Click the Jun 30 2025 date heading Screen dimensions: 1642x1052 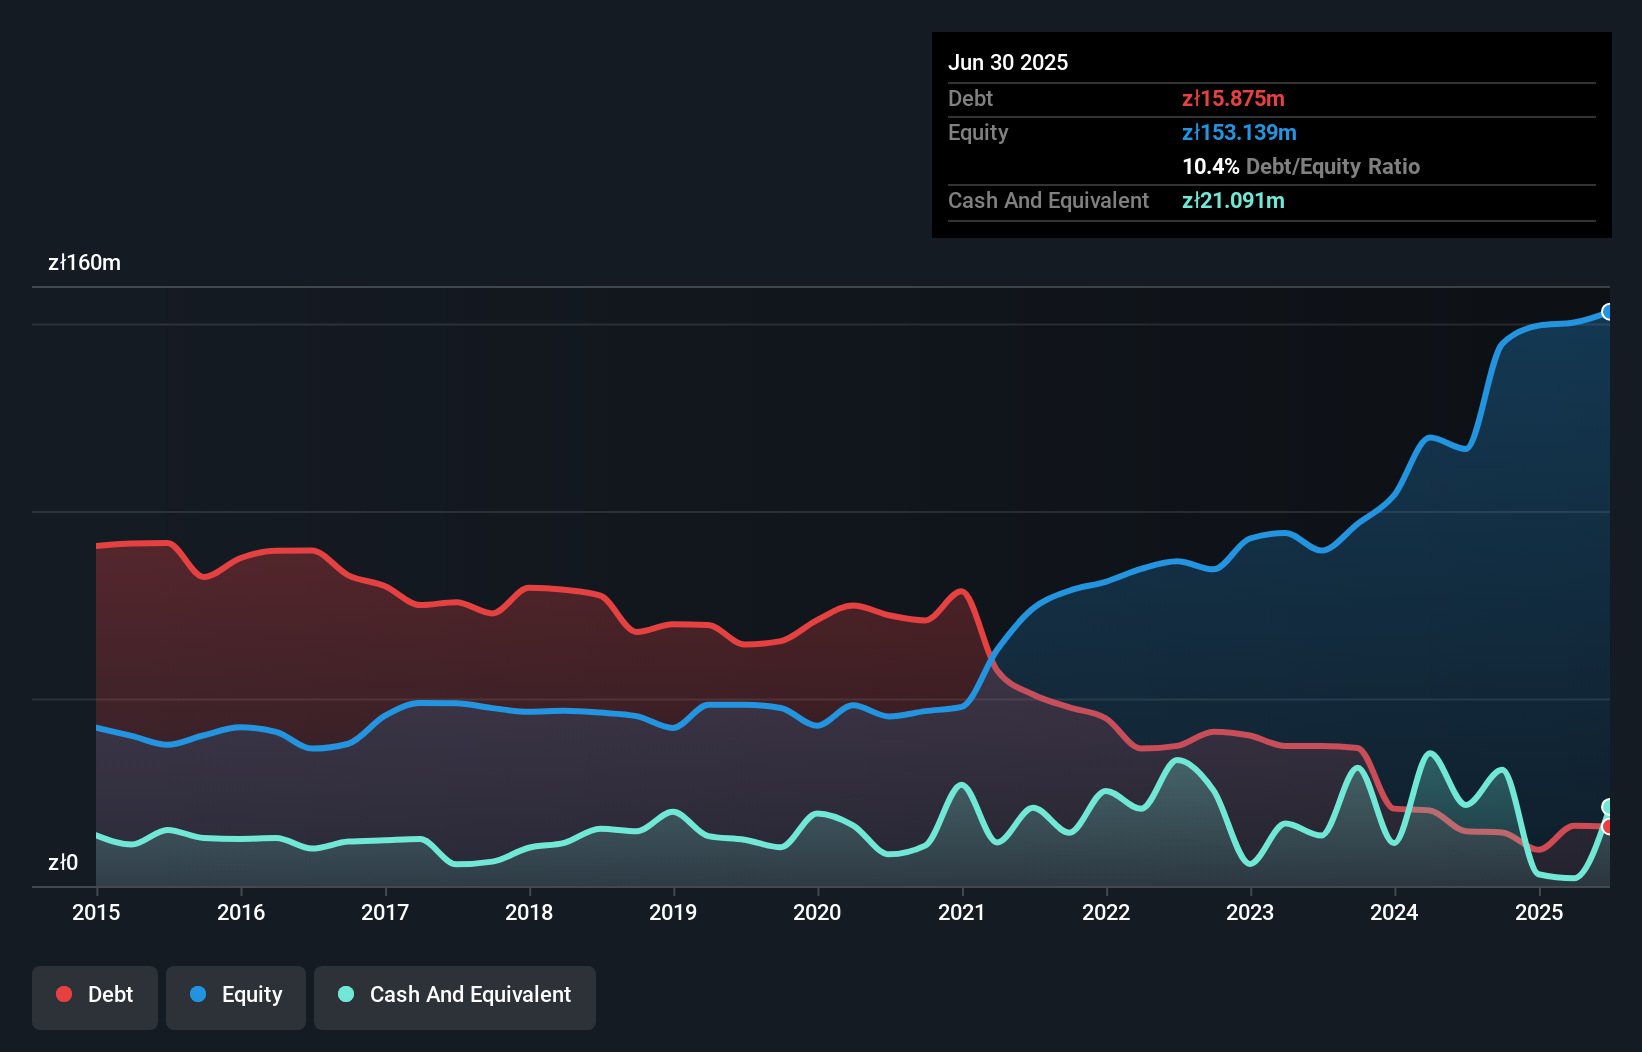tap(1008, 62)
